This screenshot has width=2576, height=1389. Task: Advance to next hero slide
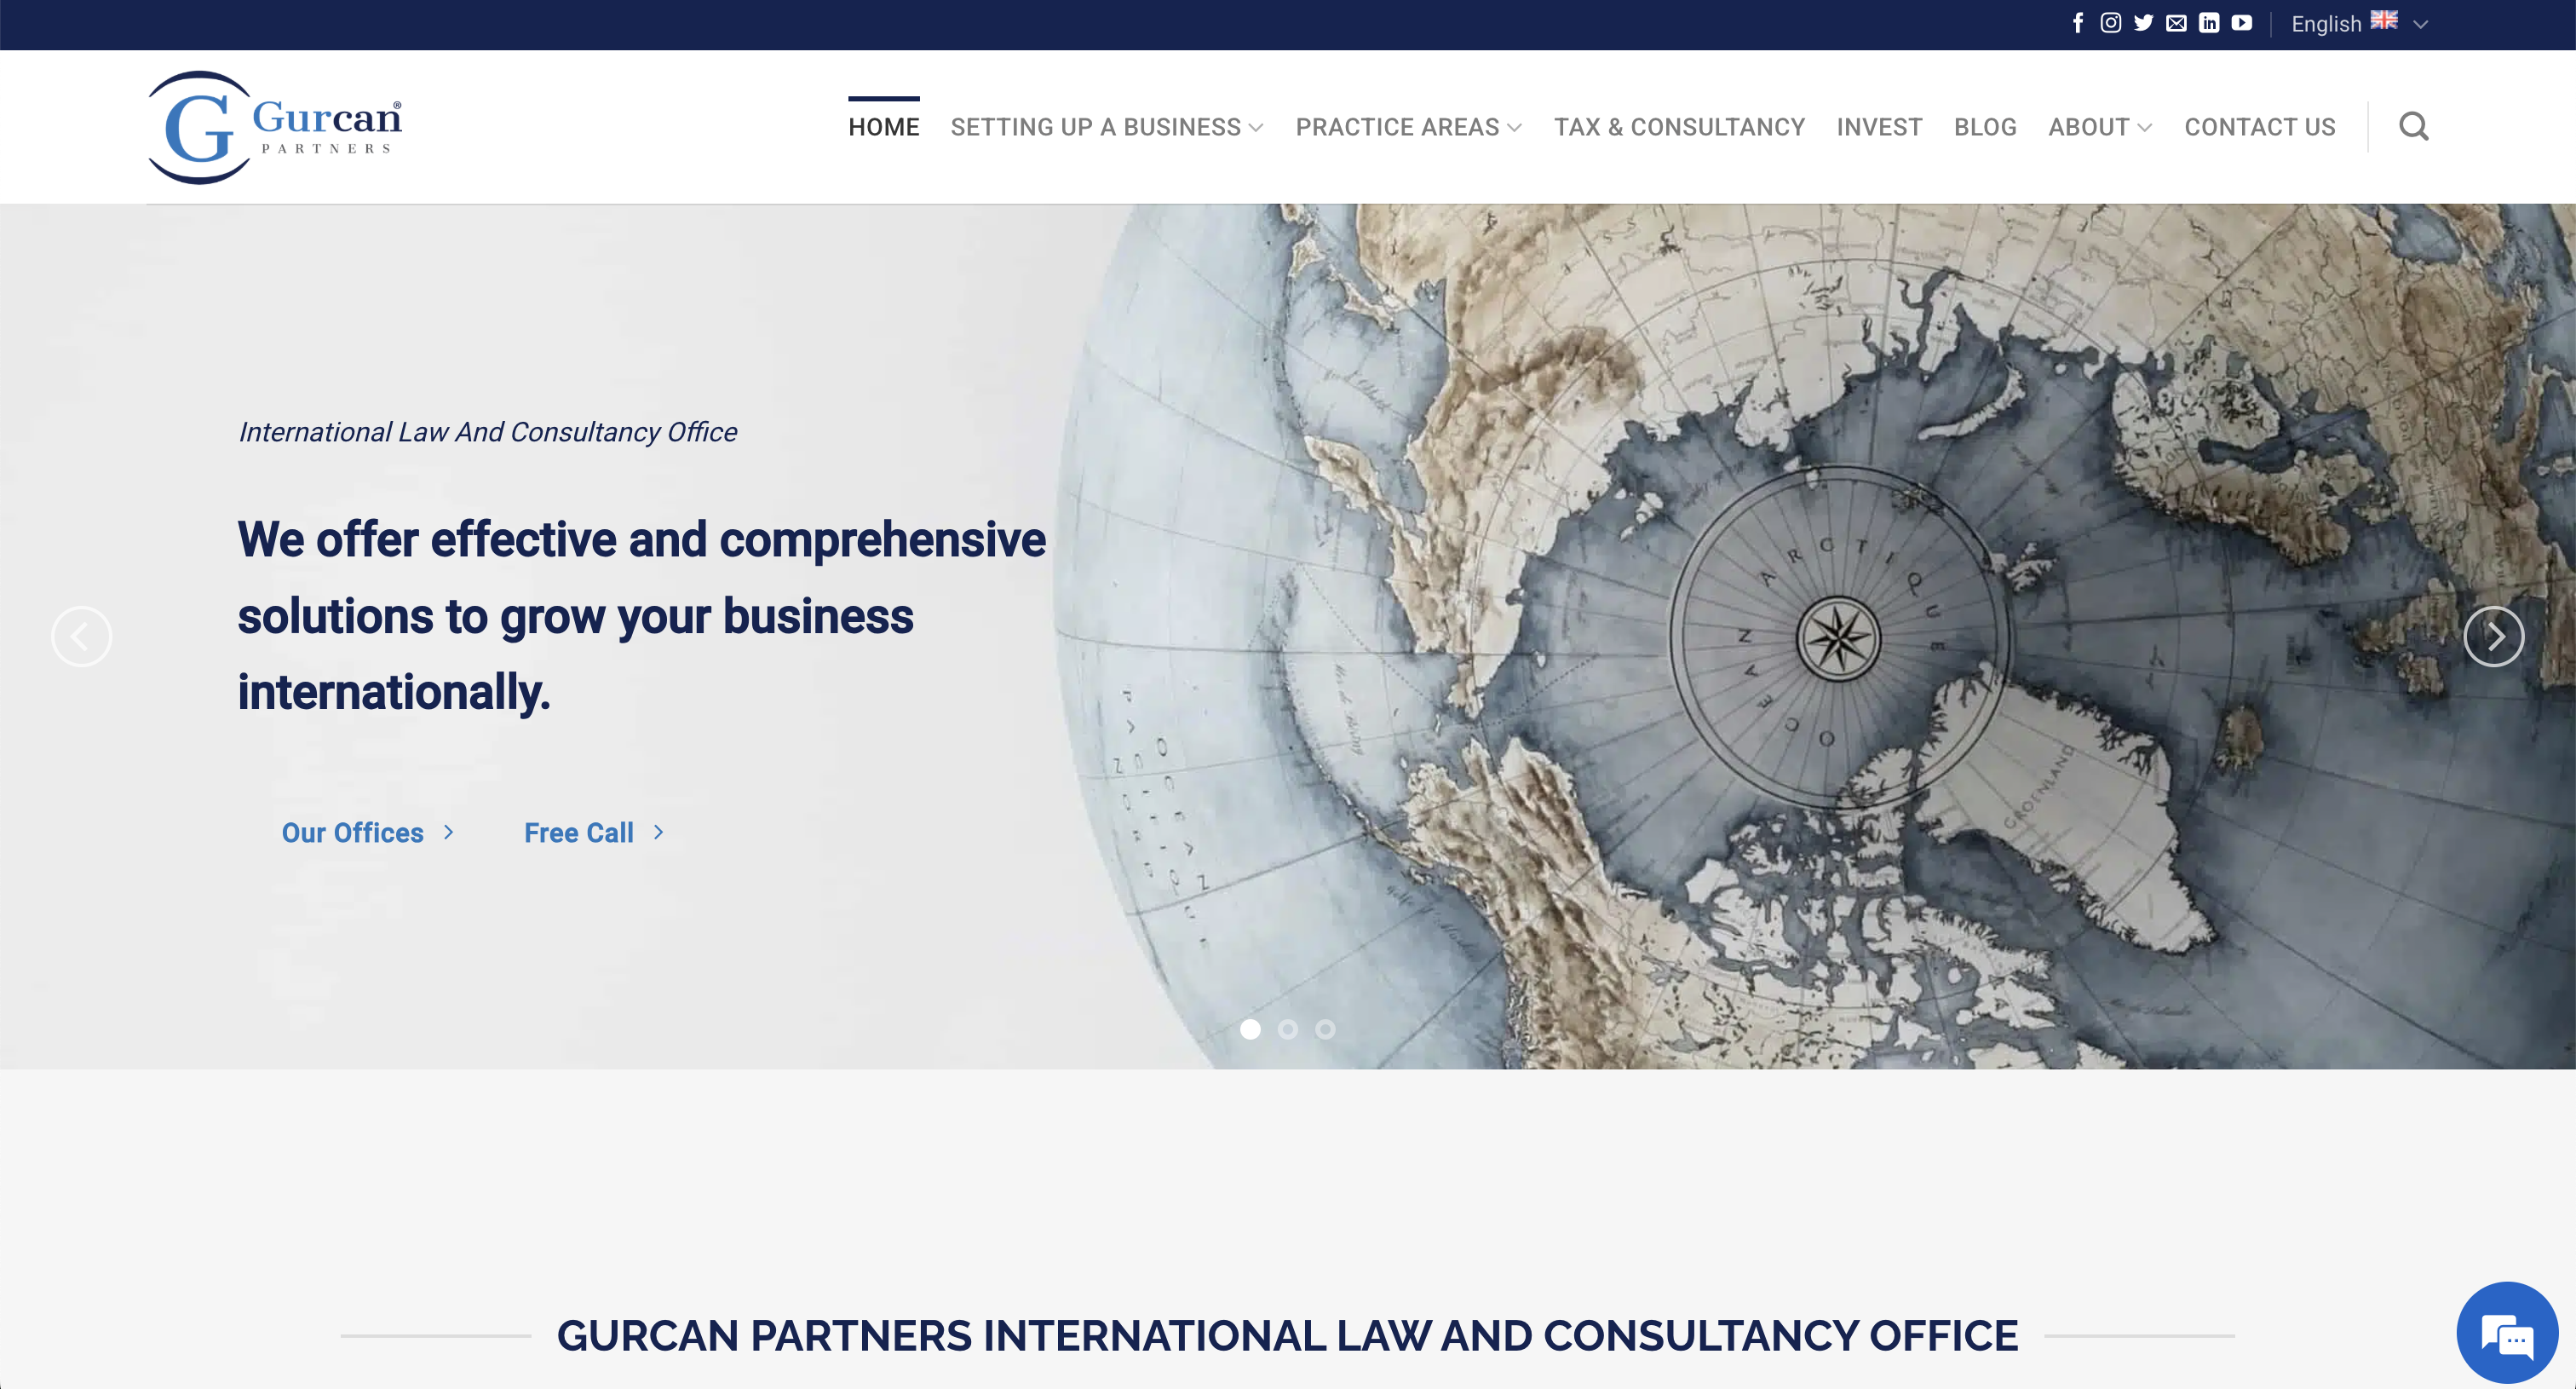pos(2493,636)
